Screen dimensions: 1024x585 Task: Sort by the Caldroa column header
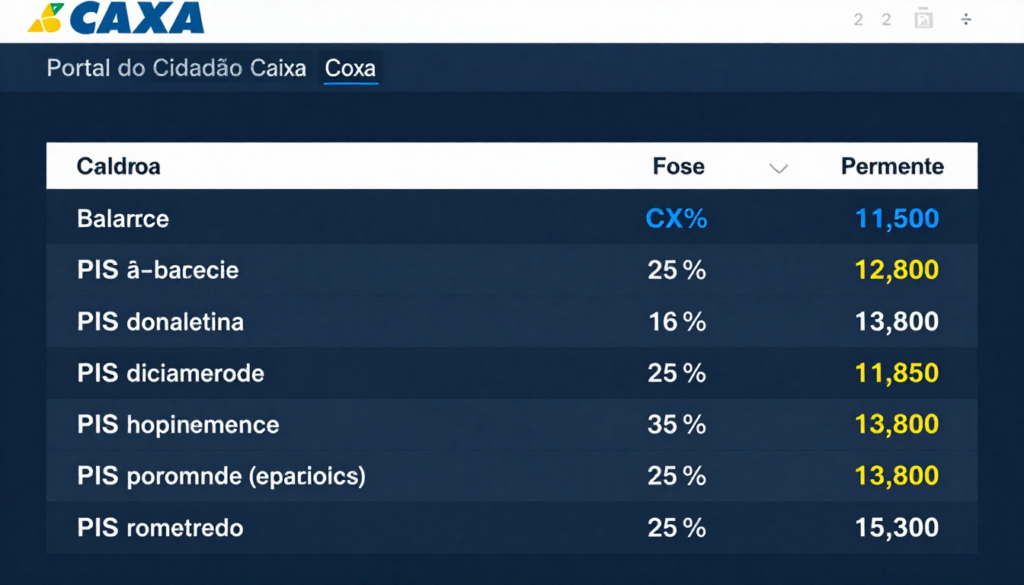118,166
